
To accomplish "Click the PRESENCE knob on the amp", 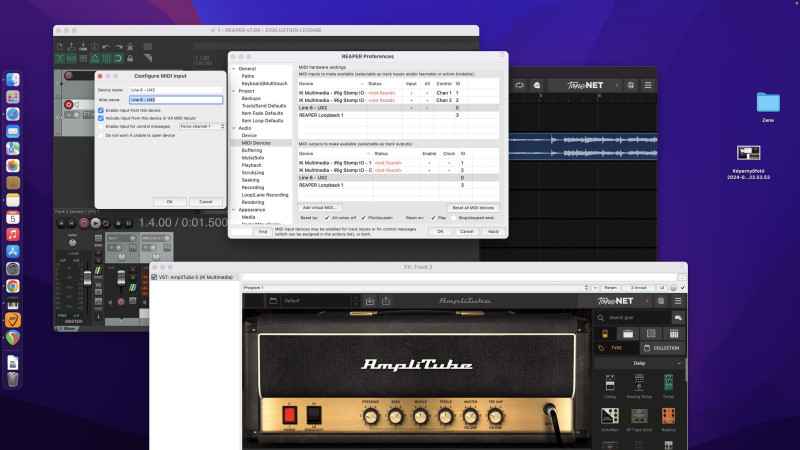I will tap(370, 416).
